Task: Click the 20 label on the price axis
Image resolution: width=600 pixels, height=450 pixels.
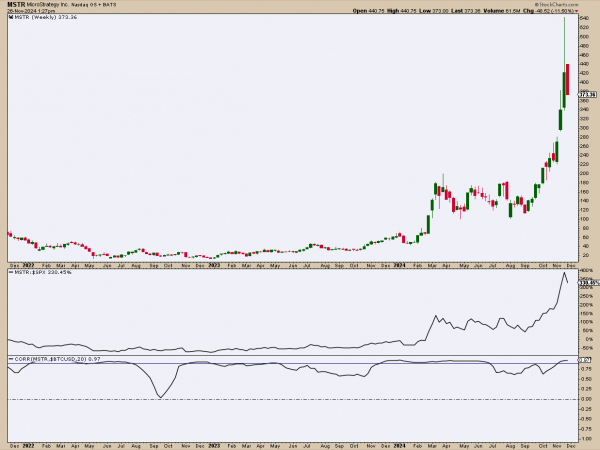Action: pos(584,255)
